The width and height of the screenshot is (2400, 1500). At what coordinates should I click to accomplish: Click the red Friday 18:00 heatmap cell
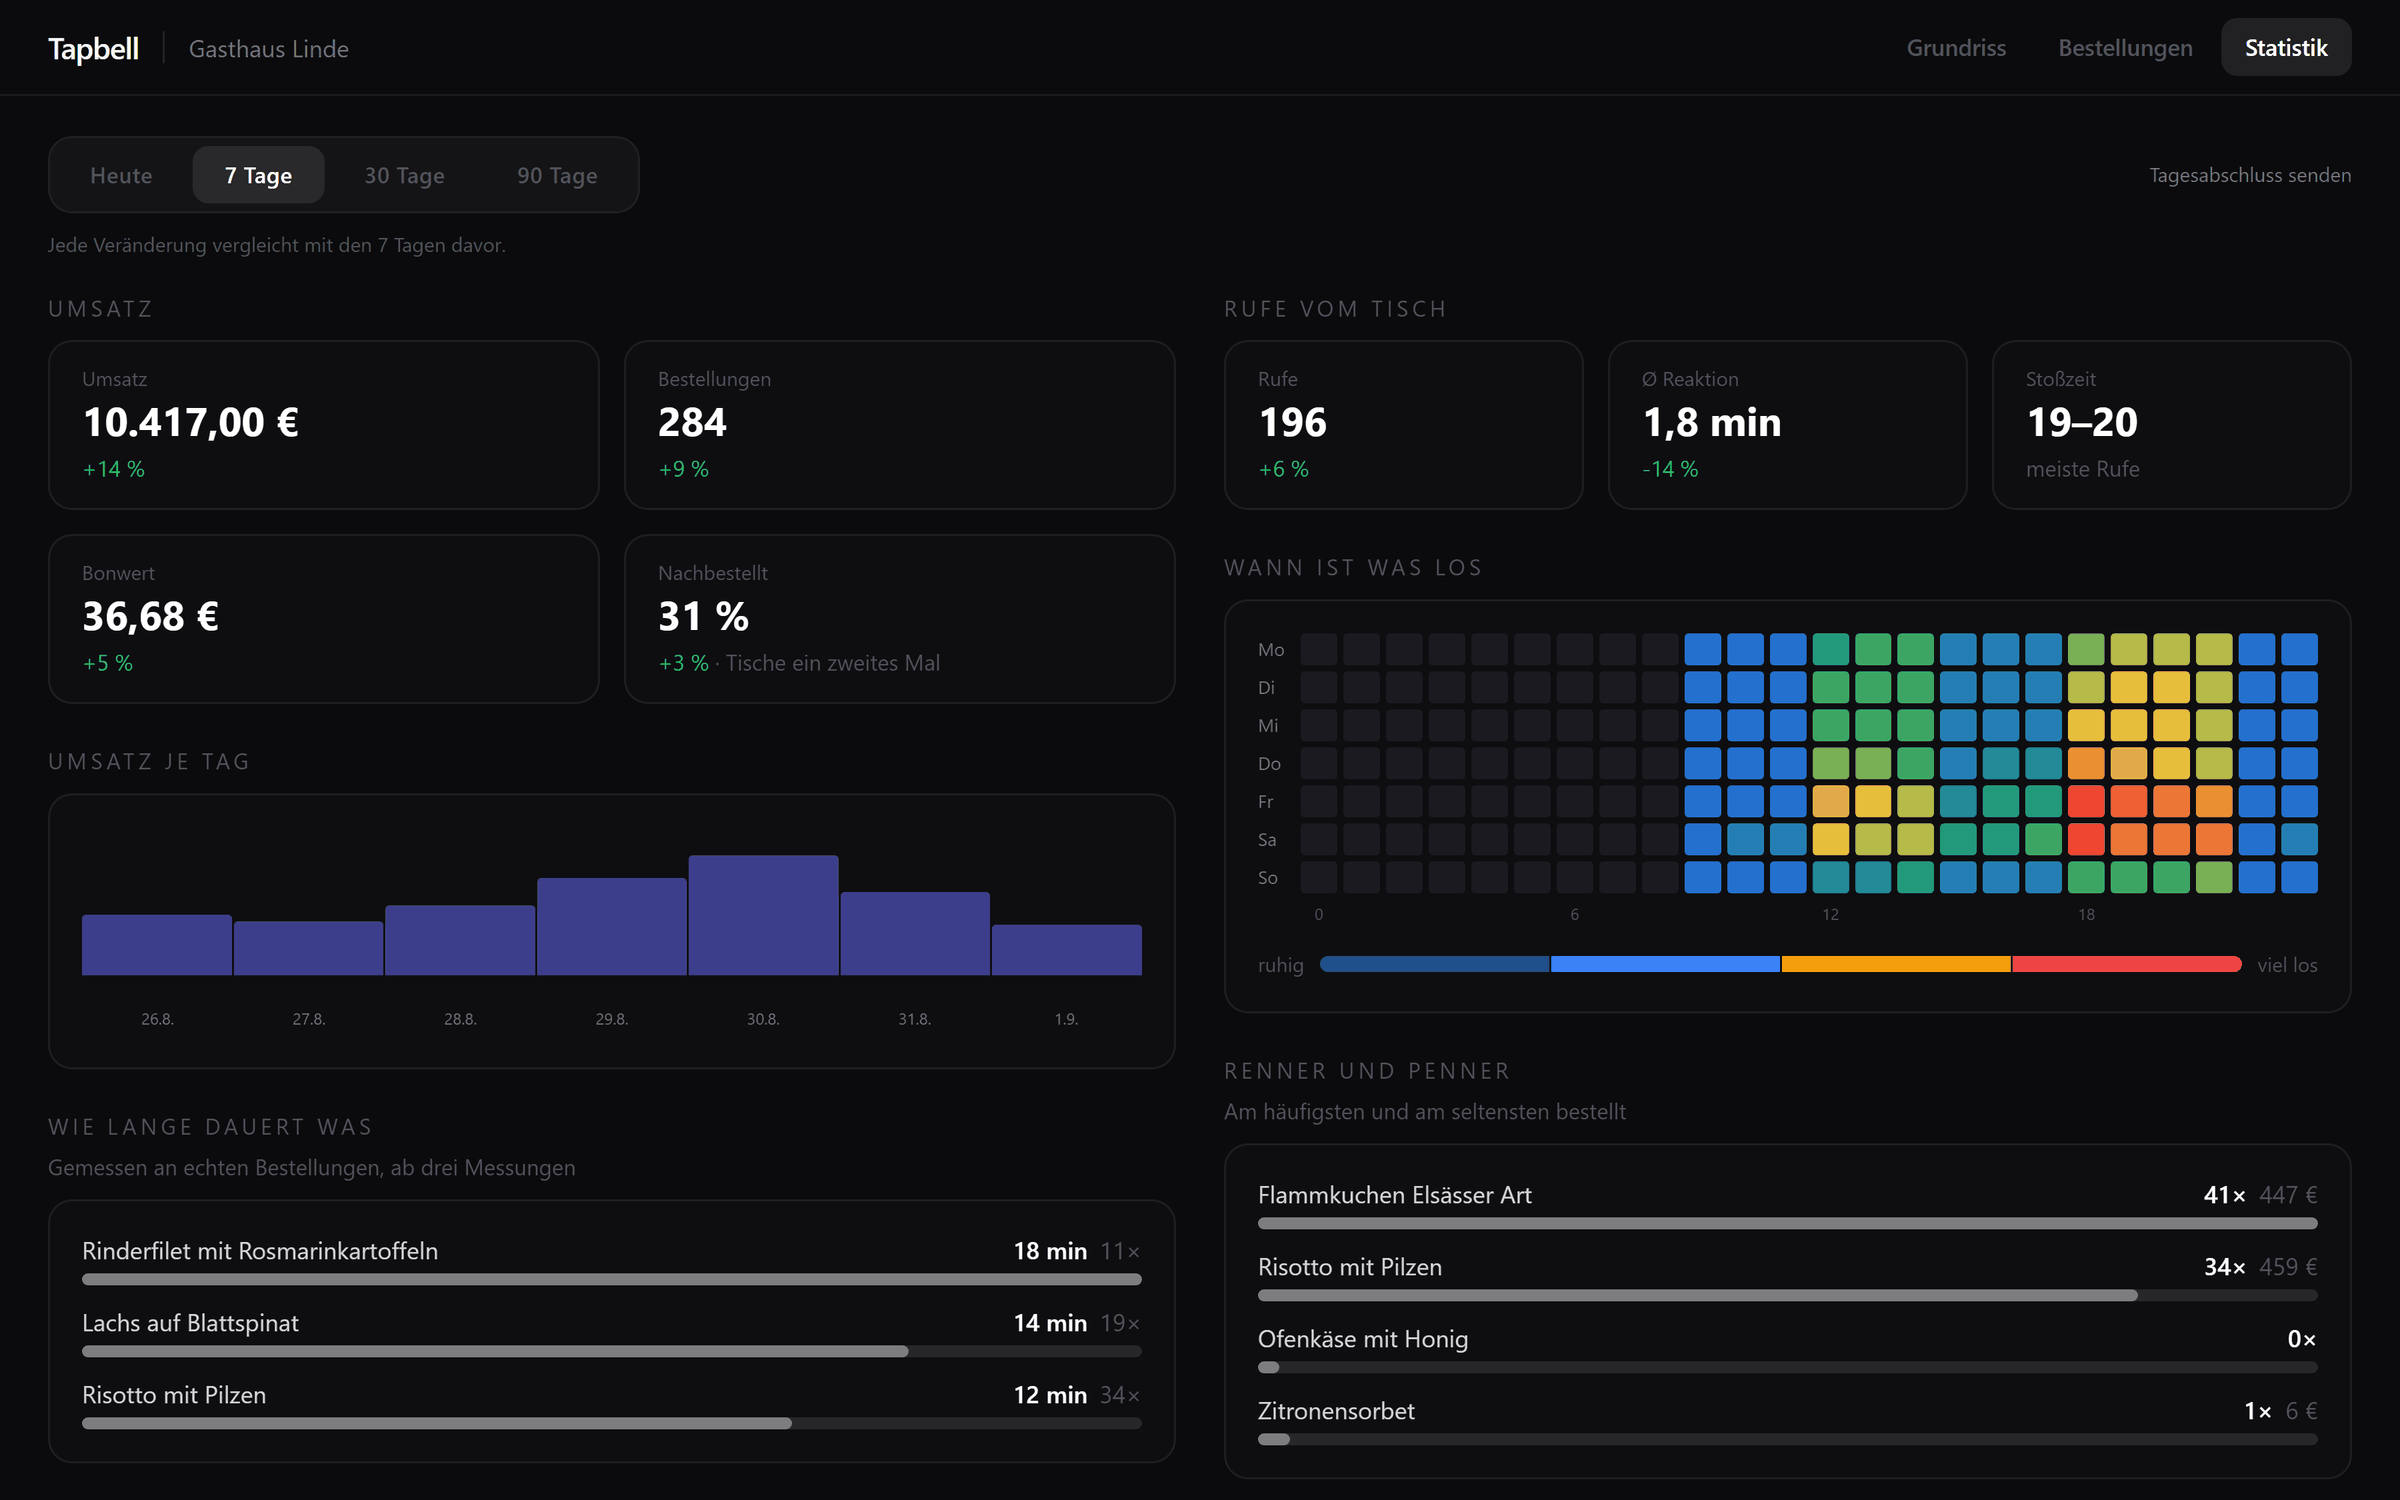tap(2086, 801)
